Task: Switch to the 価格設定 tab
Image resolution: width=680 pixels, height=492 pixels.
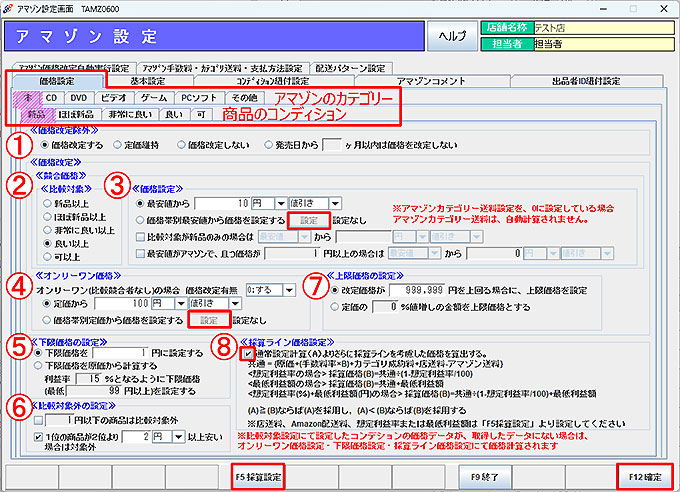Action: tap(57, 81)
